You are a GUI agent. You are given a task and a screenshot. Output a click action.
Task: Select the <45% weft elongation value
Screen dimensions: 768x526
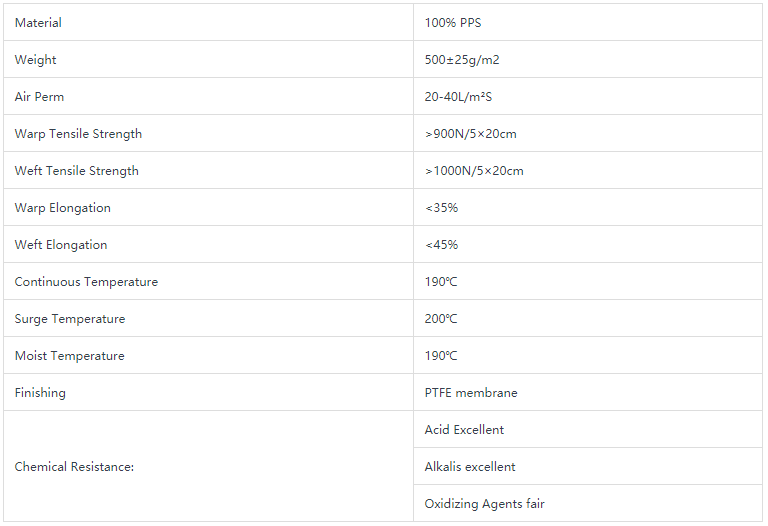click(441, 245)
